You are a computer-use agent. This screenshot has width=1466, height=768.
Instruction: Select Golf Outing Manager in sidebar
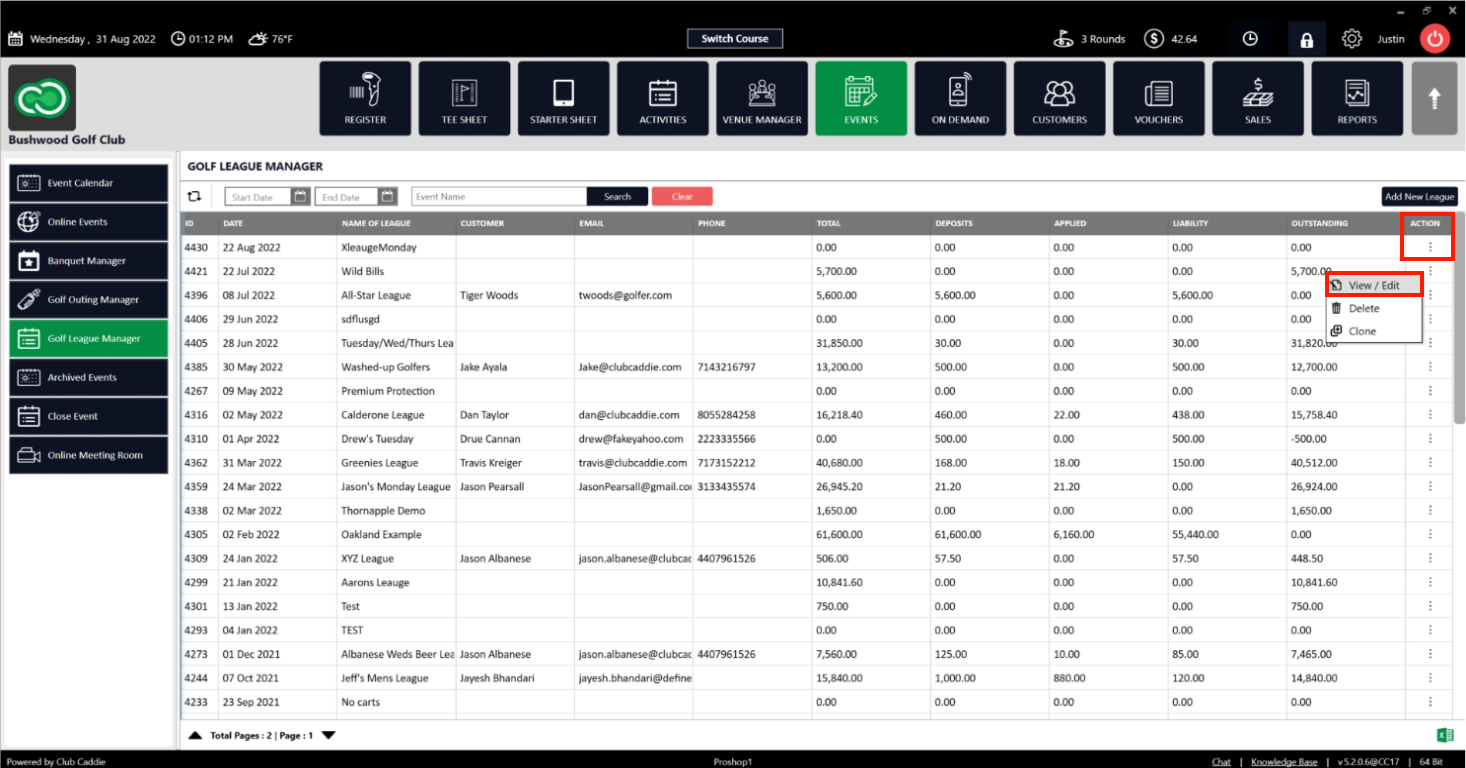pyautogui.click(x=90, y=300)
